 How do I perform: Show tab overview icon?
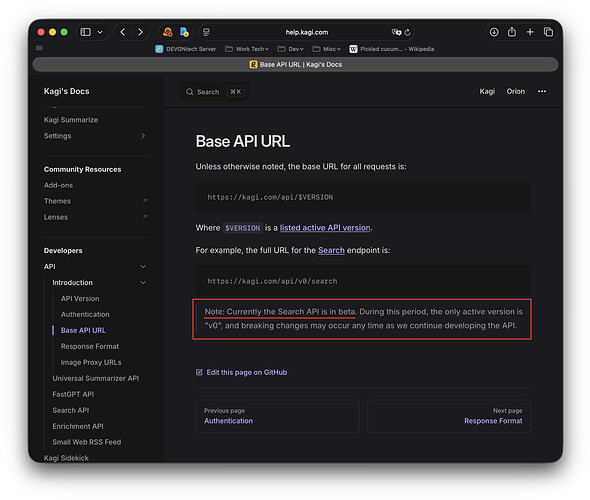tap(548, 32)
